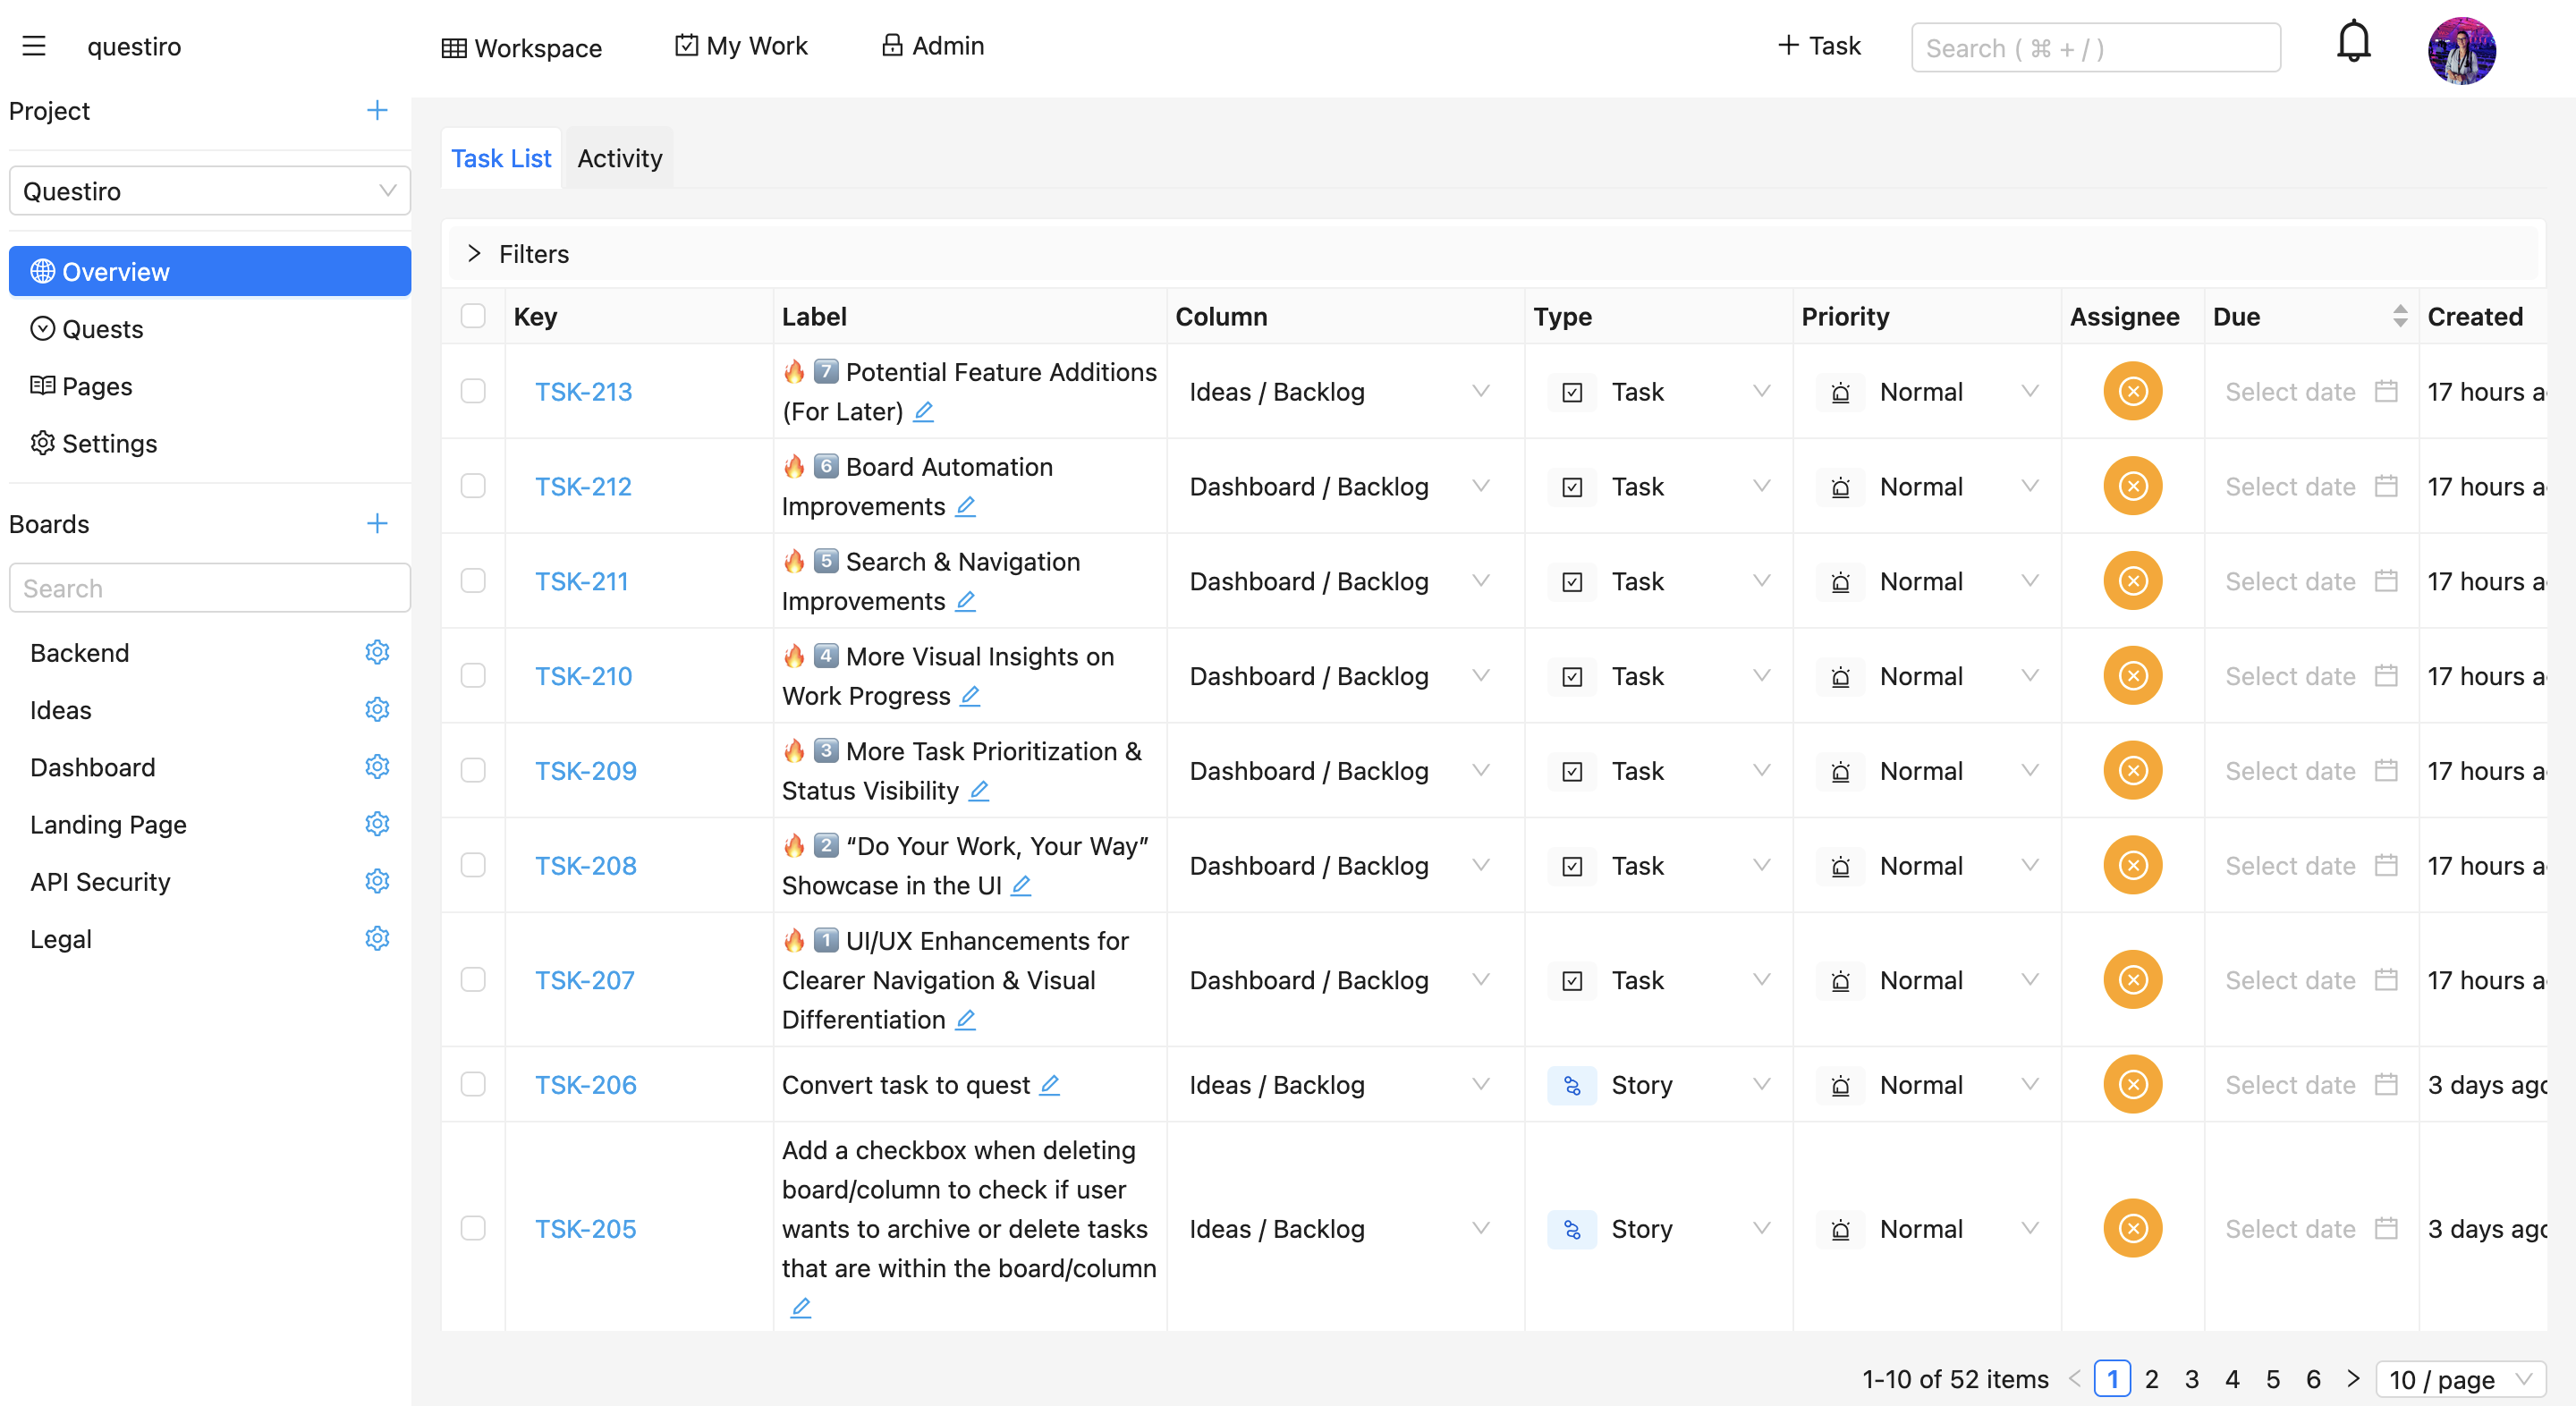Open task link TSK-207
Viewport: 2576px width, 1406px height.
click(x=584, y=979)
